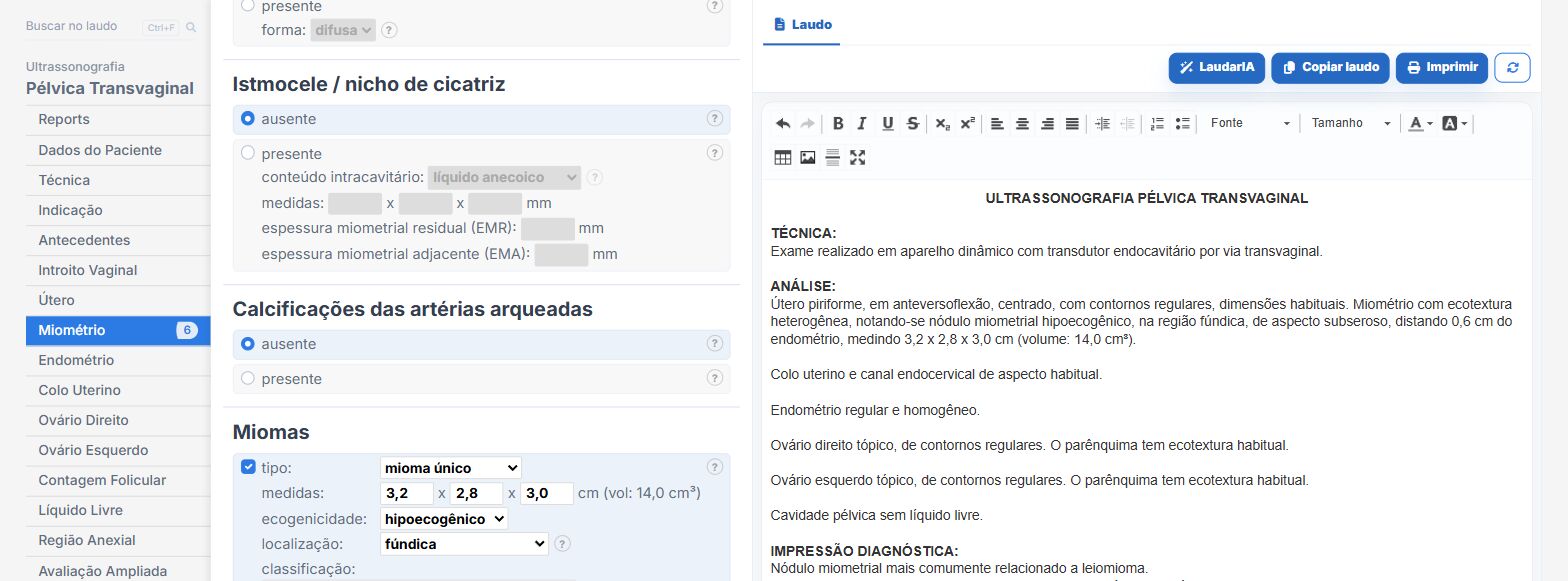Insert a numbered list
Viewport: 1568px width, 581px height.
(1158, 124)
